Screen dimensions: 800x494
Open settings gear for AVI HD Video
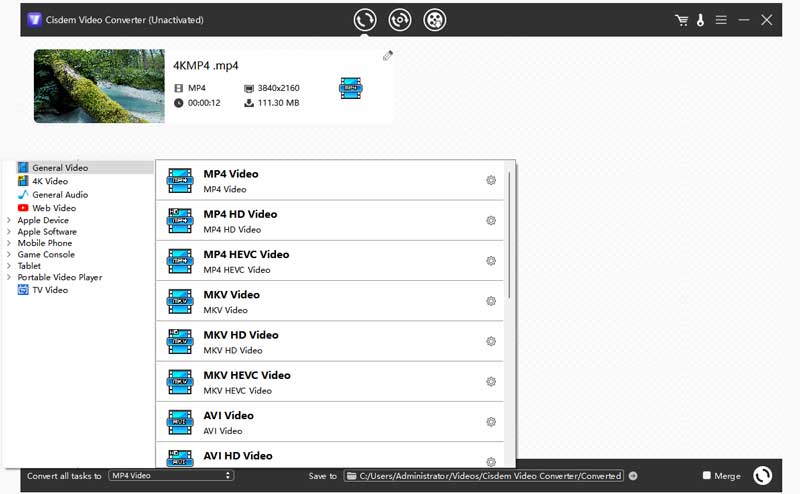491,461
